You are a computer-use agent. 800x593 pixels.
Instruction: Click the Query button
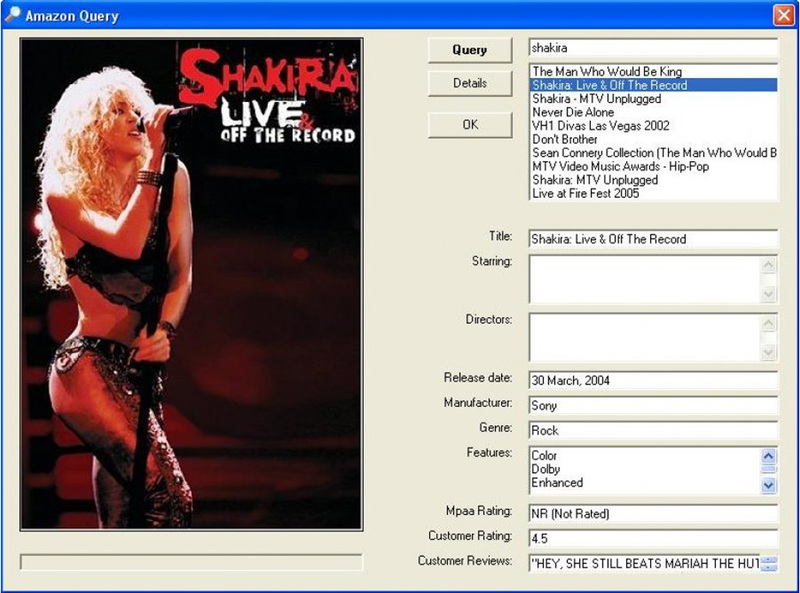coord(469,49)
